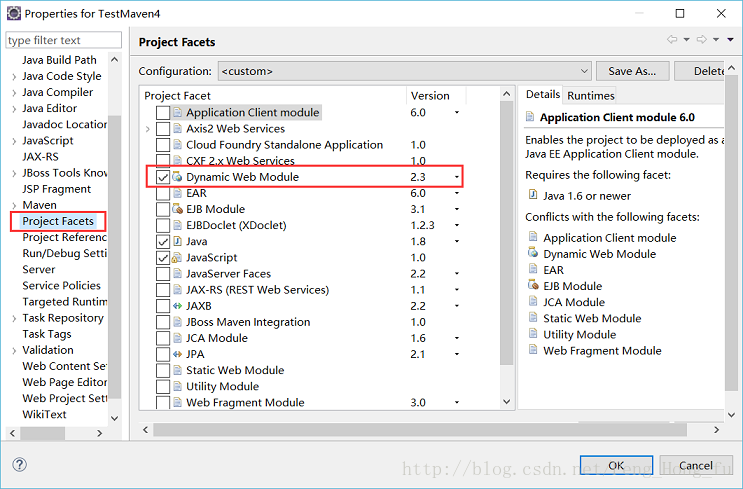Click the JAXB facet arrows icon

[177, 306]
